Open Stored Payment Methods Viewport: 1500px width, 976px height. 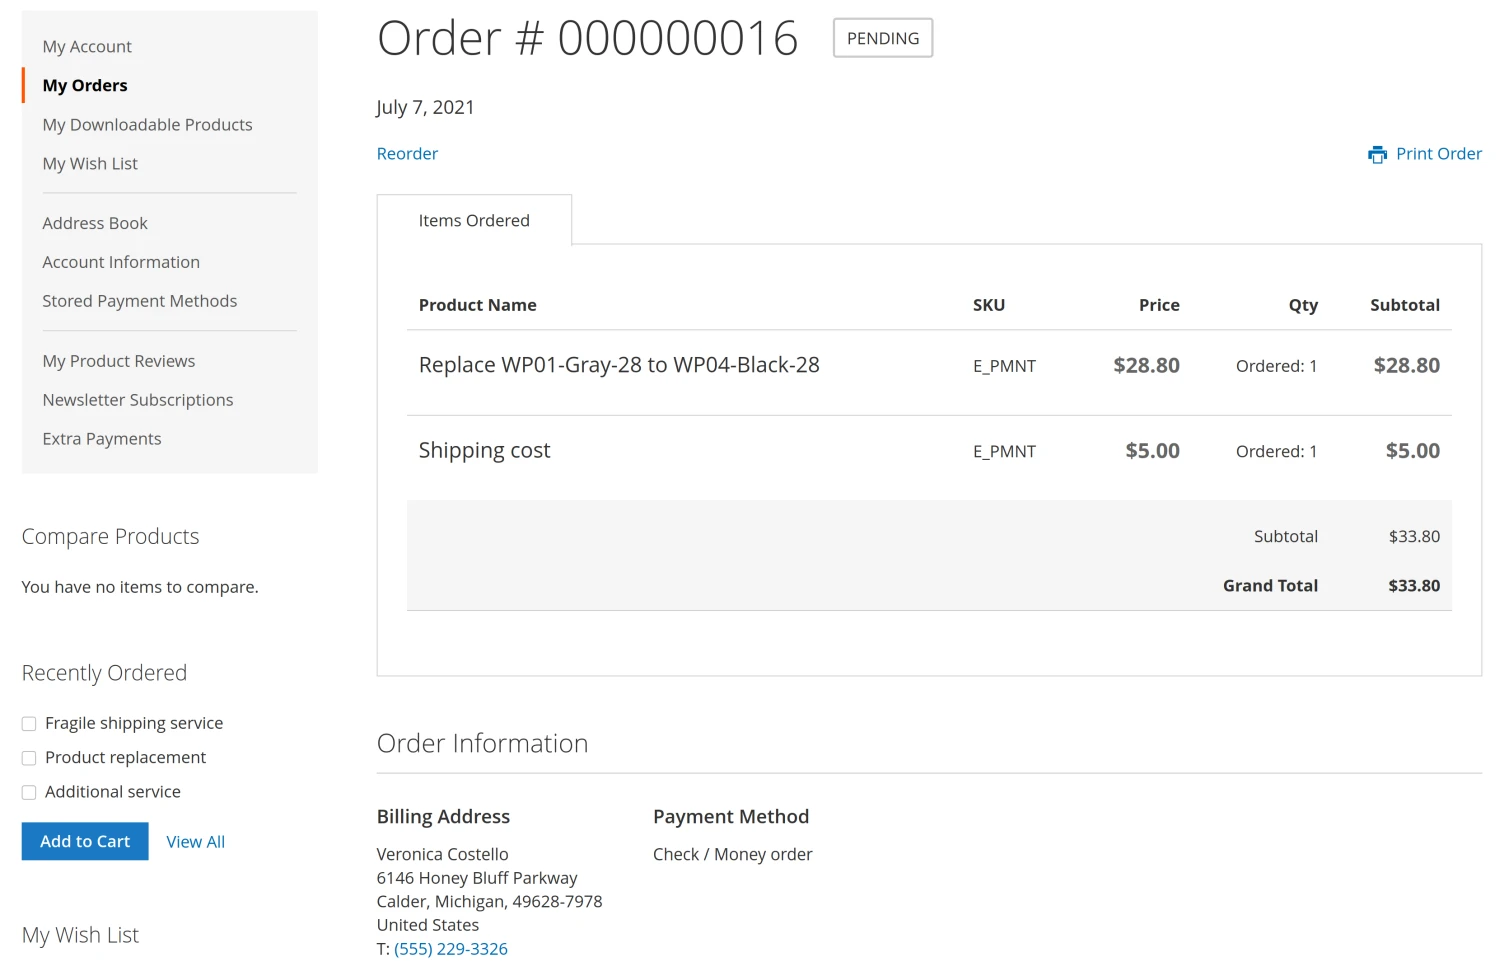[x=140, y=301]
